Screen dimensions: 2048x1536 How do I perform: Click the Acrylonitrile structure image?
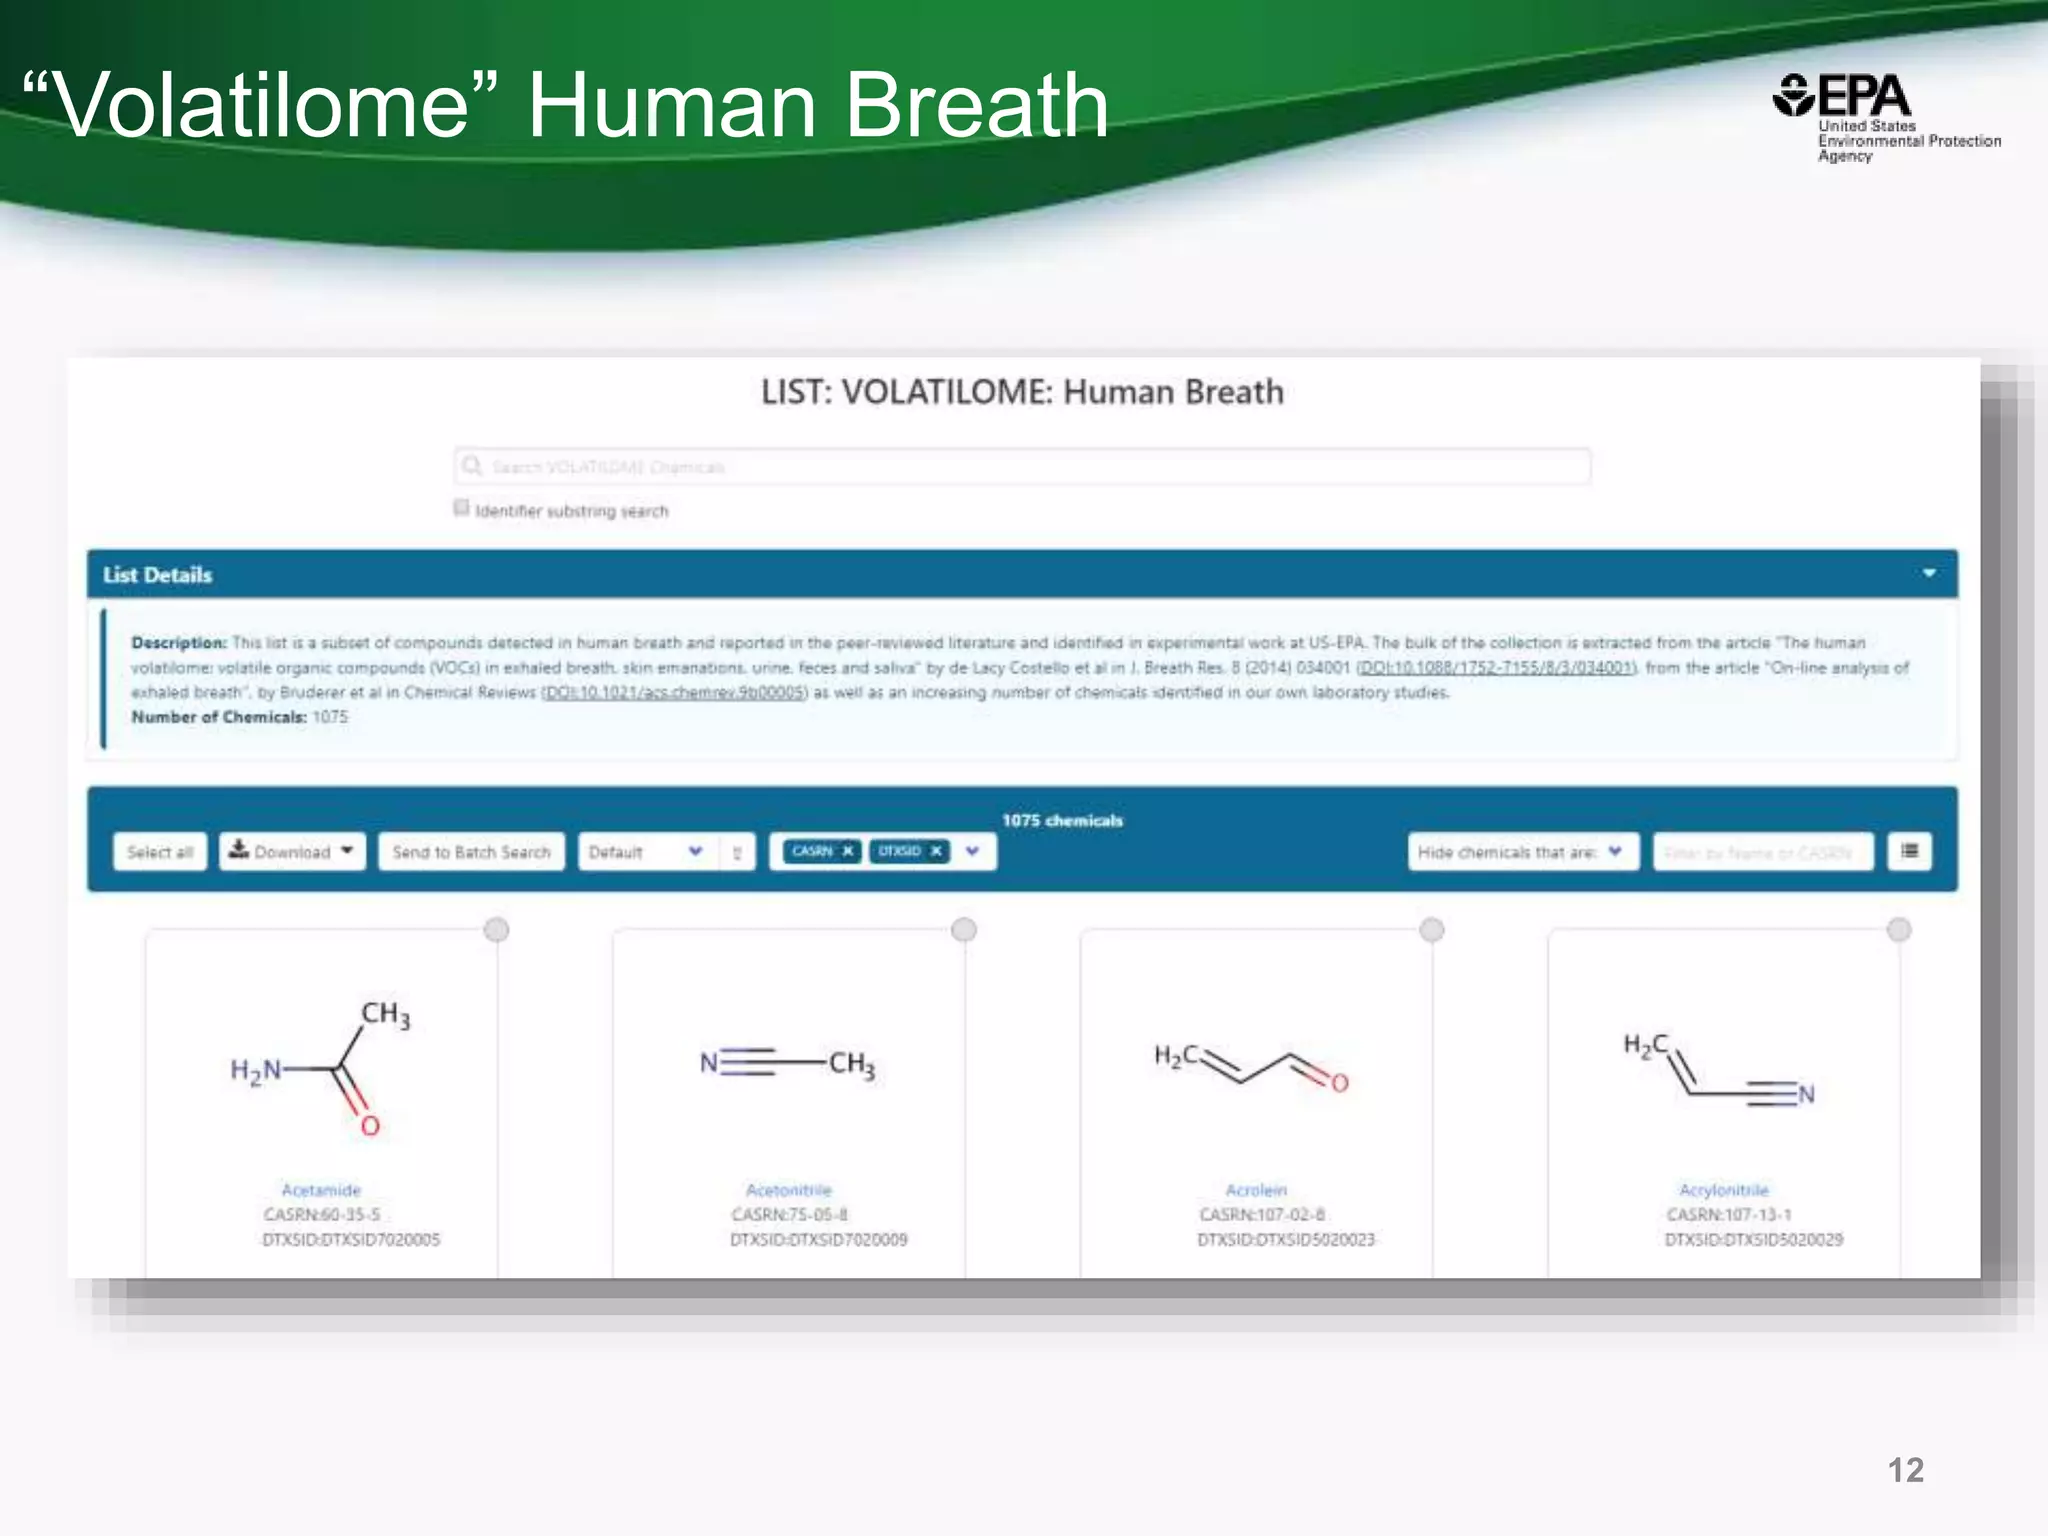coord(1719,1070)
